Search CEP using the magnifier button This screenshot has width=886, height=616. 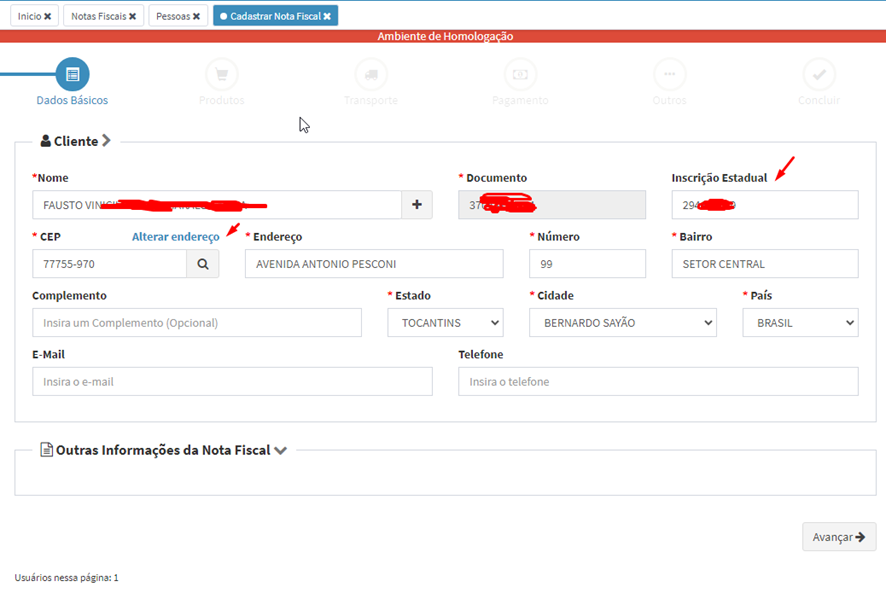coord(203,264)
